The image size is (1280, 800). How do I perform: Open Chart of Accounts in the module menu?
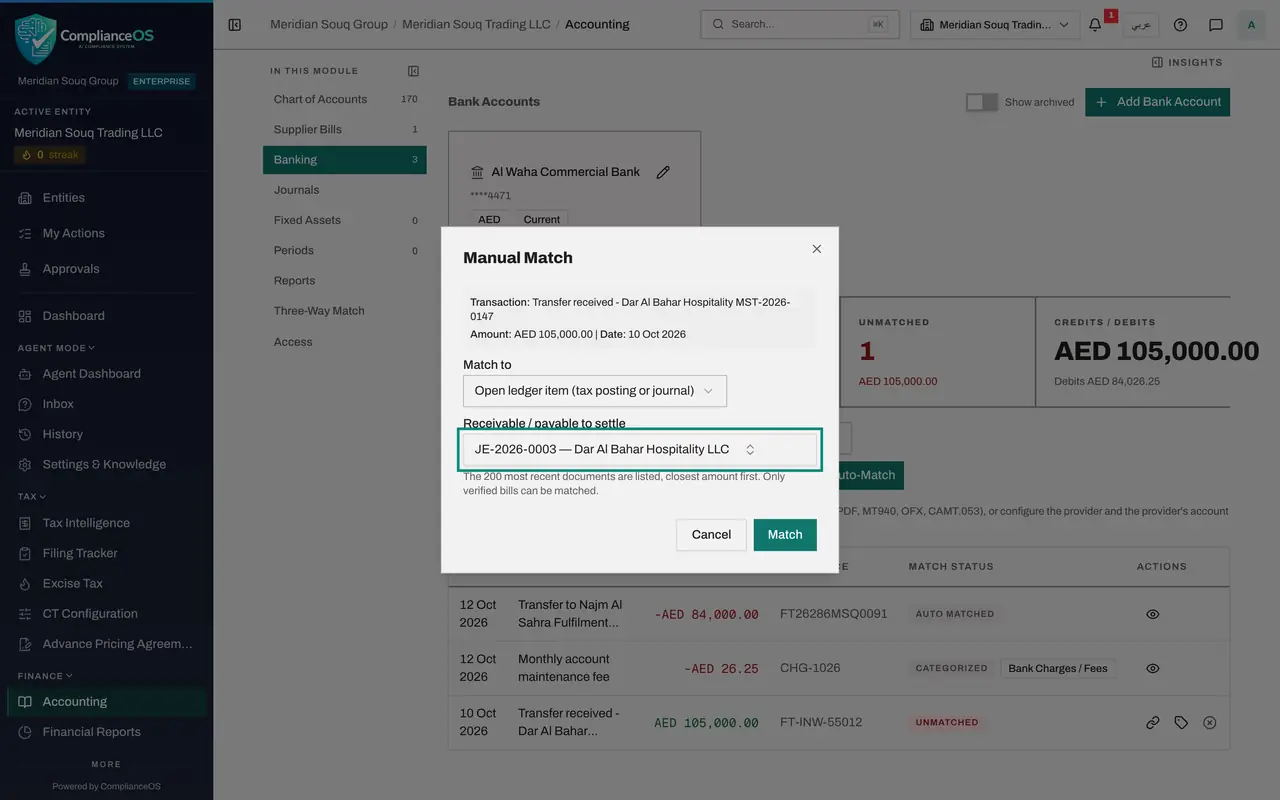[345, 99]
